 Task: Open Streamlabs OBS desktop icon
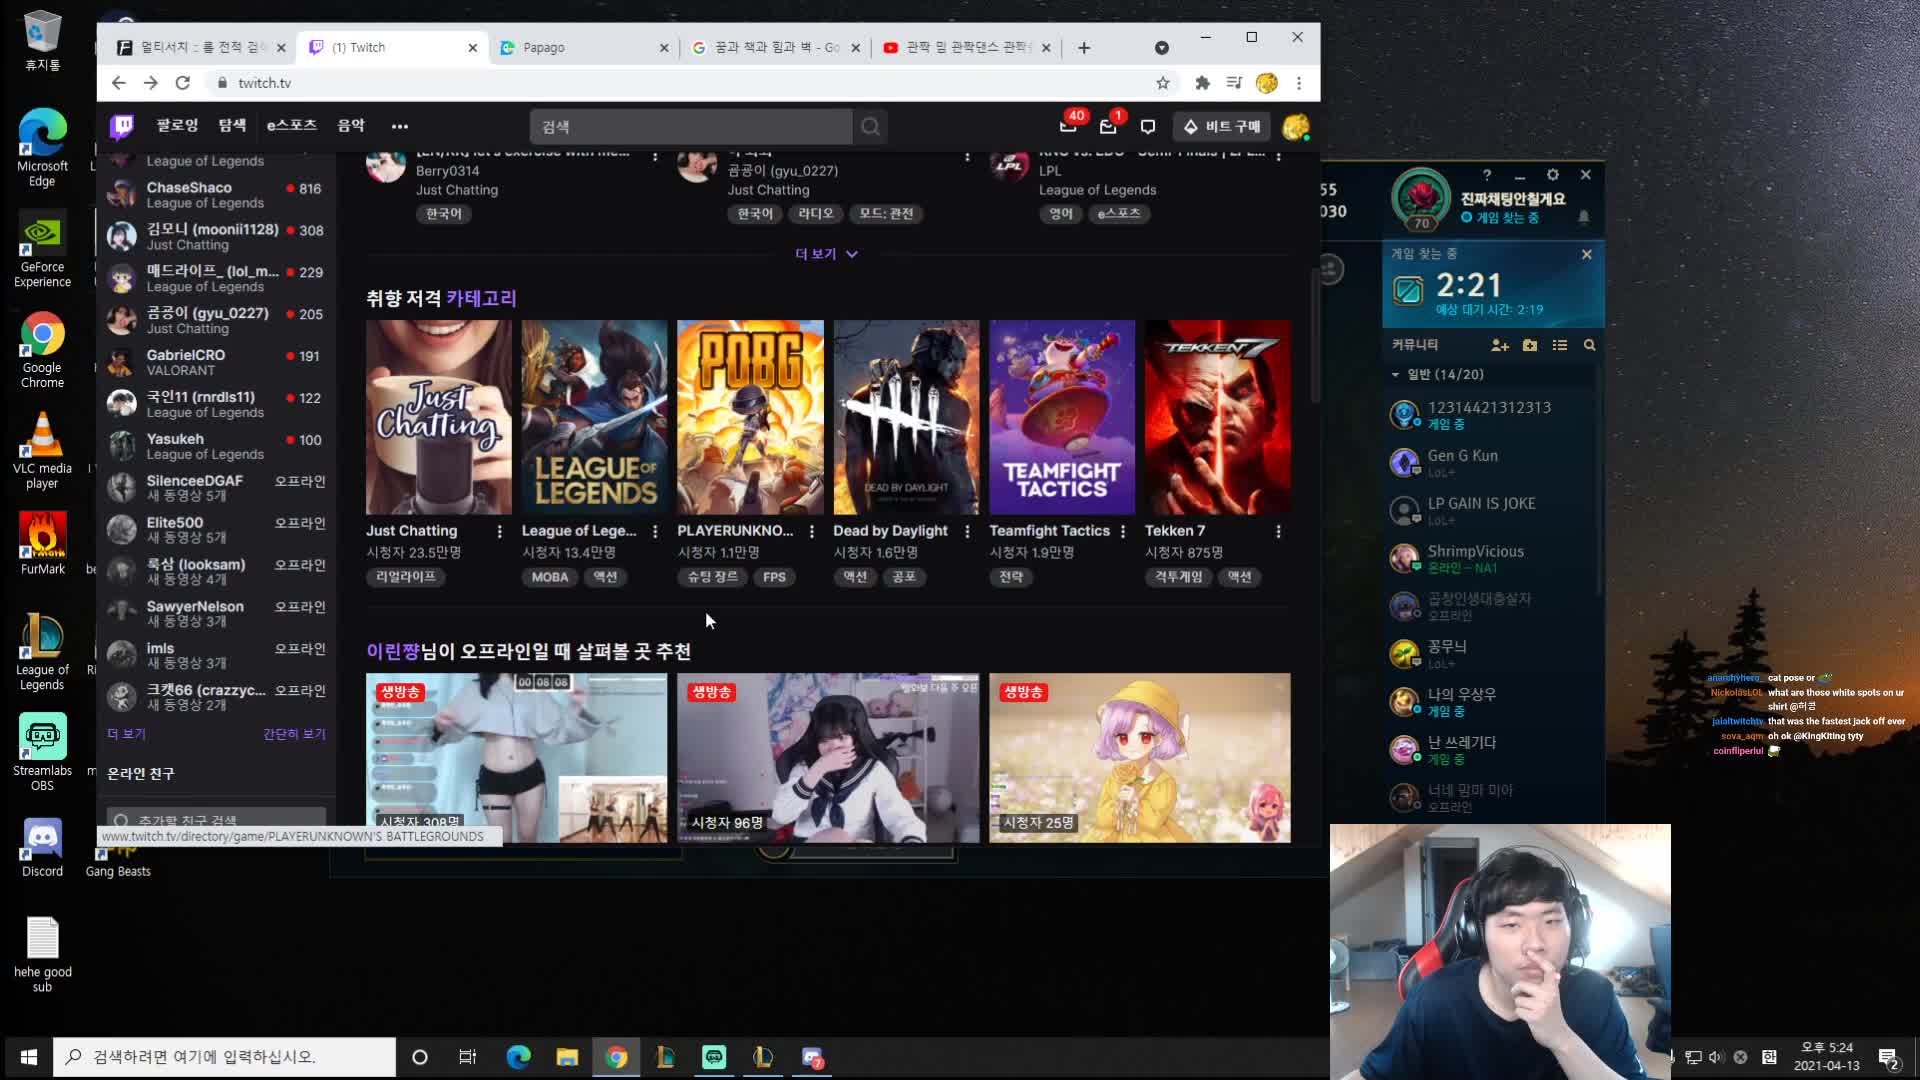point(42,752)
